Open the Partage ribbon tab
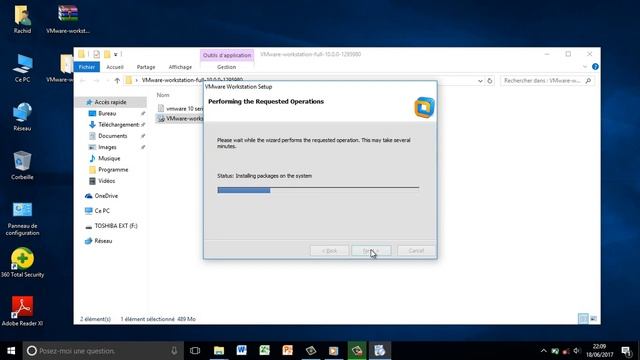Viewport: 640px width, 360px height. (x=146, y=67)
